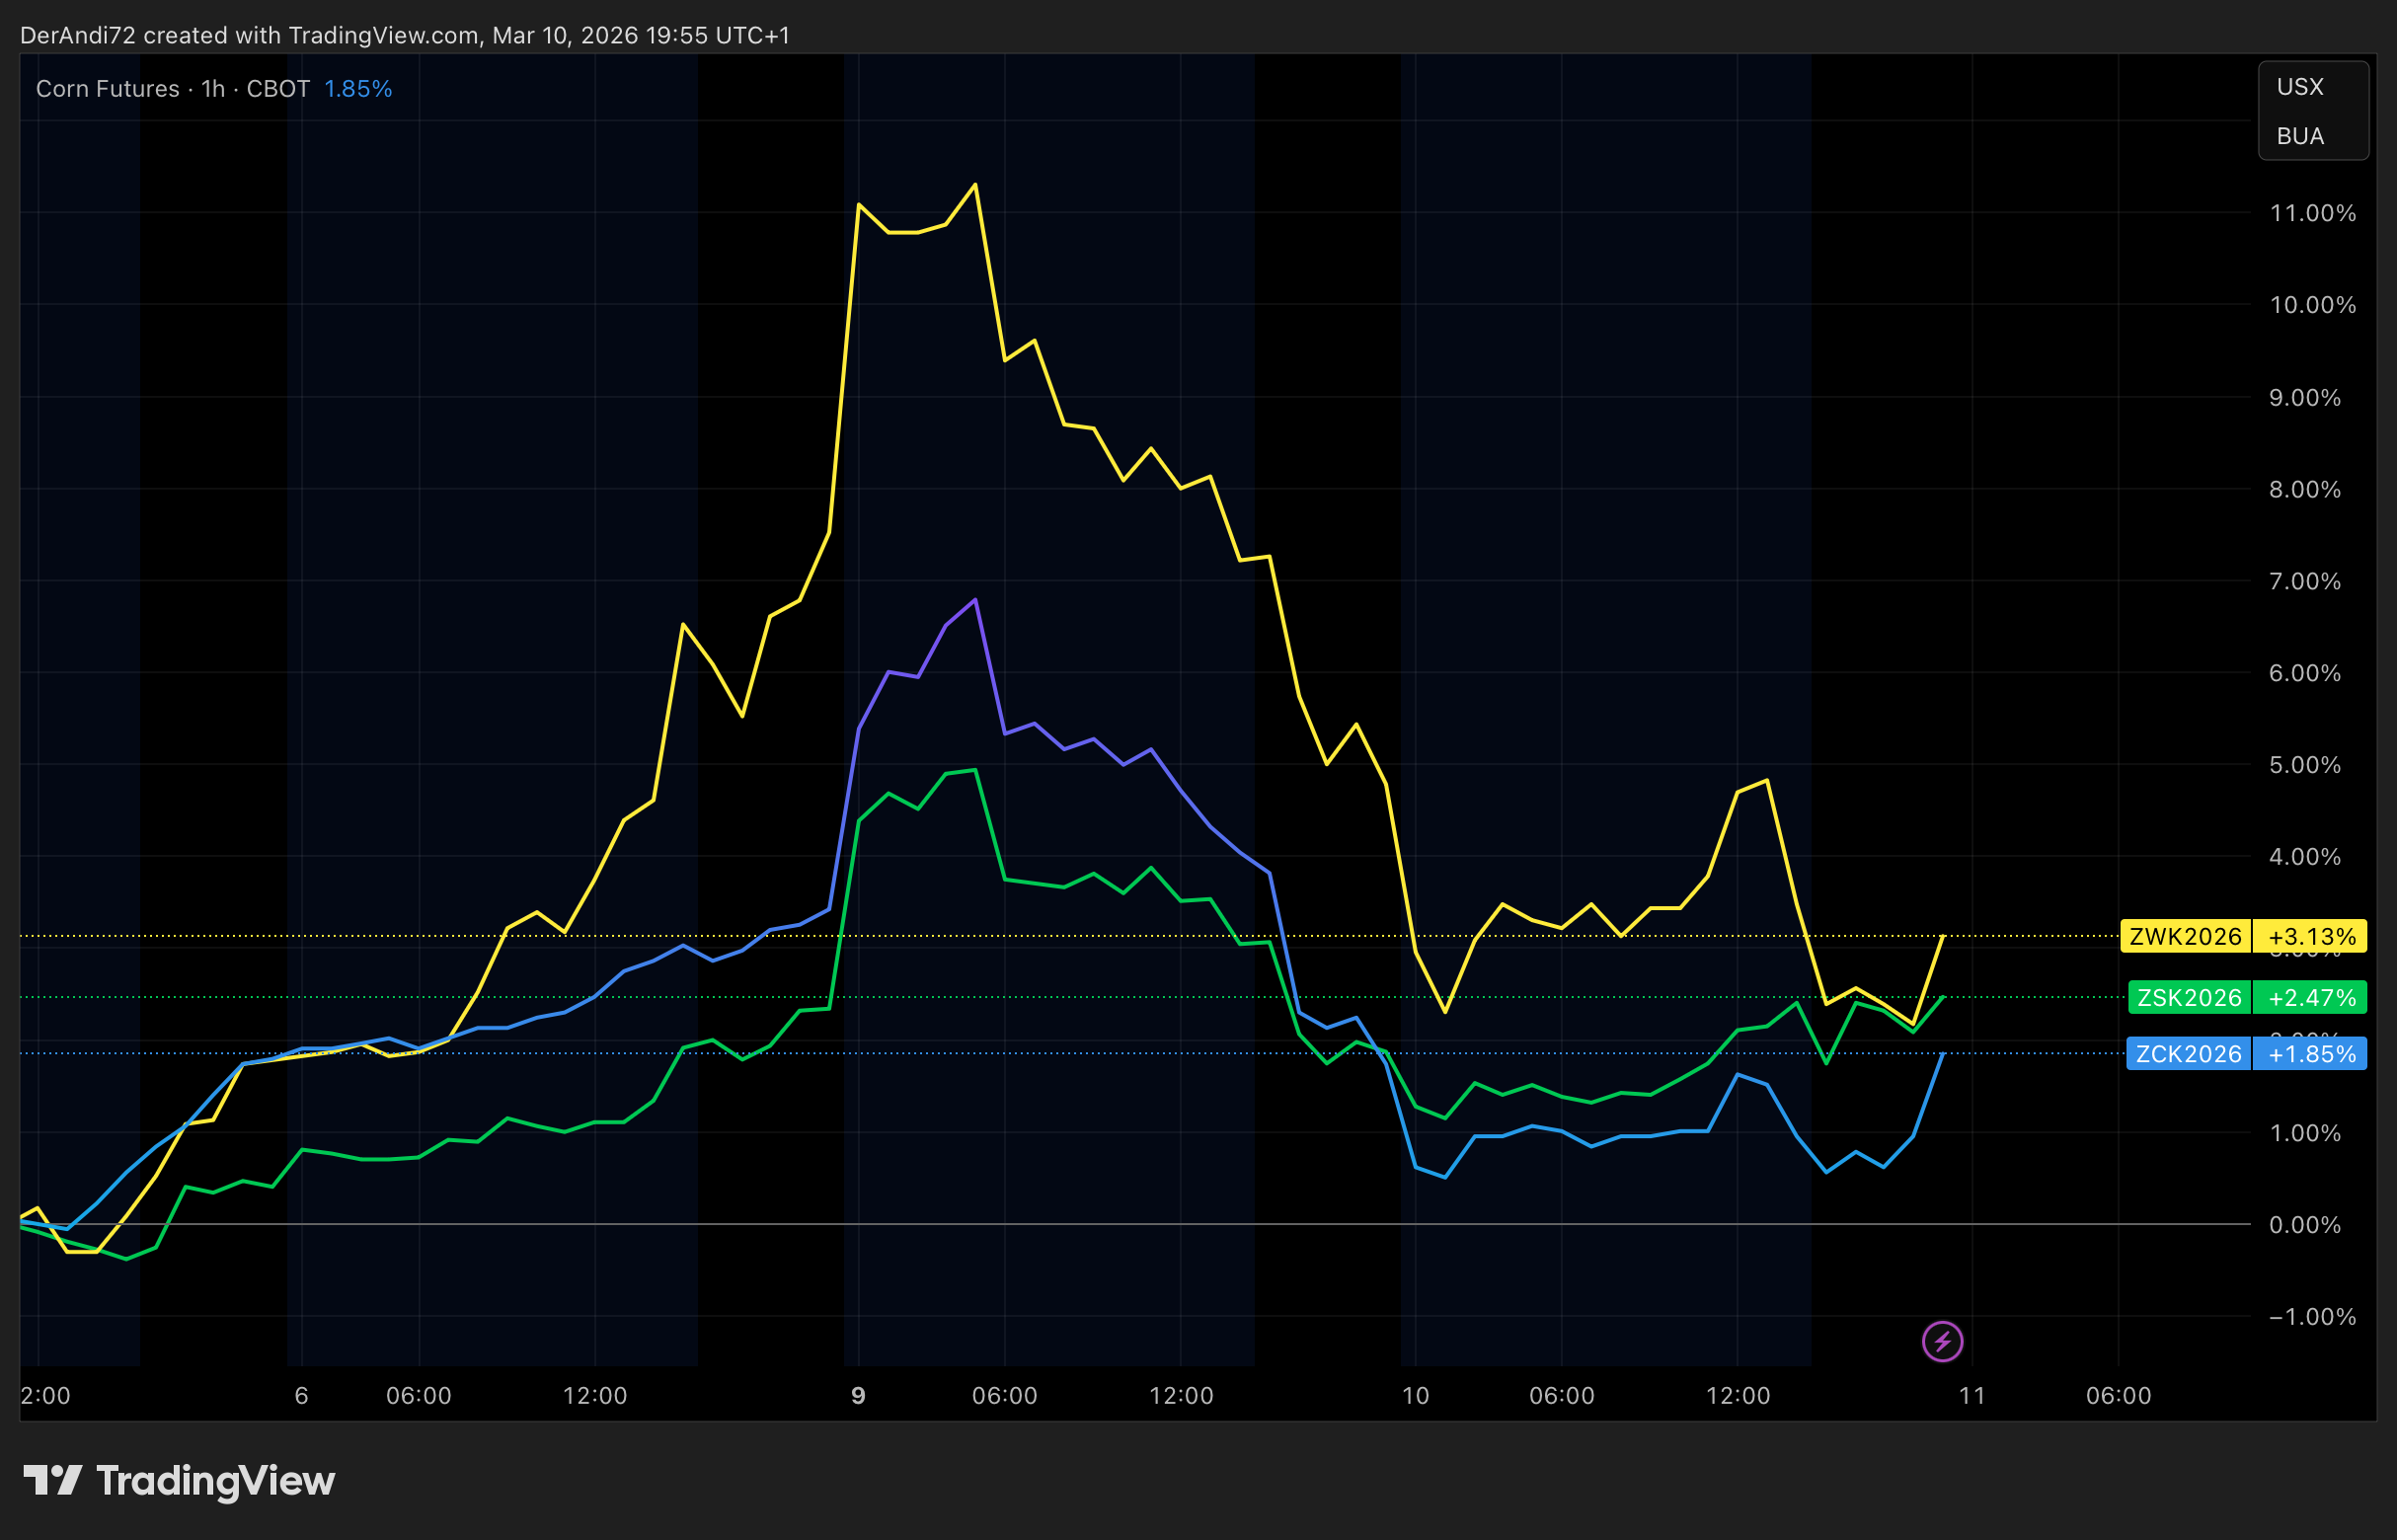Click the yellow line's peak above 11%
Screen dimensions: 2397x1540
pyautogui.click(x=975, y=185)
